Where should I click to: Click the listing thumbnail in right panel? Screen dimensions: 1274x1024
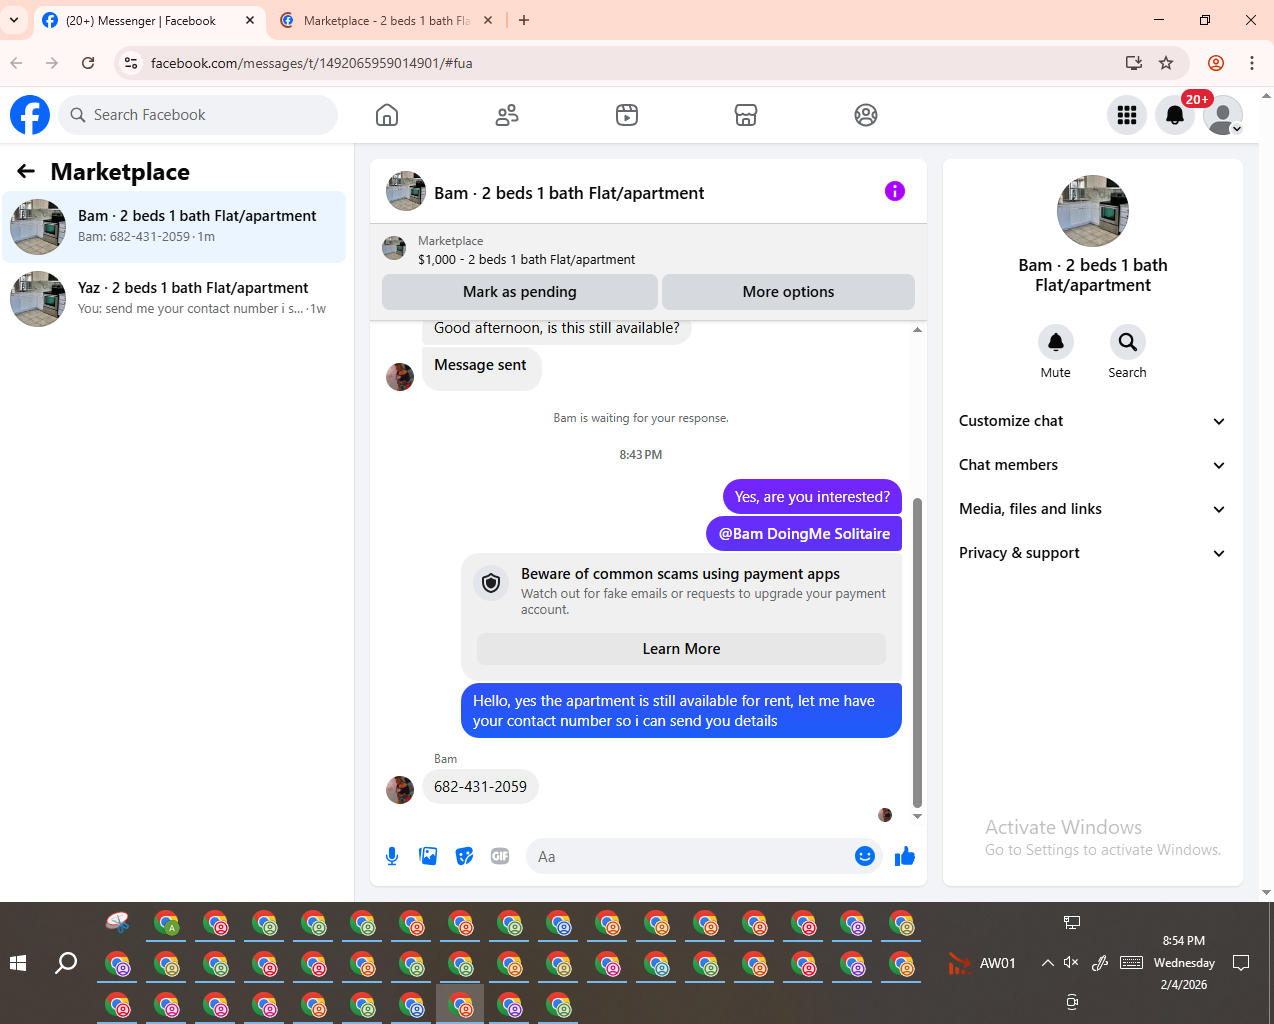[x=1093, y=211]
